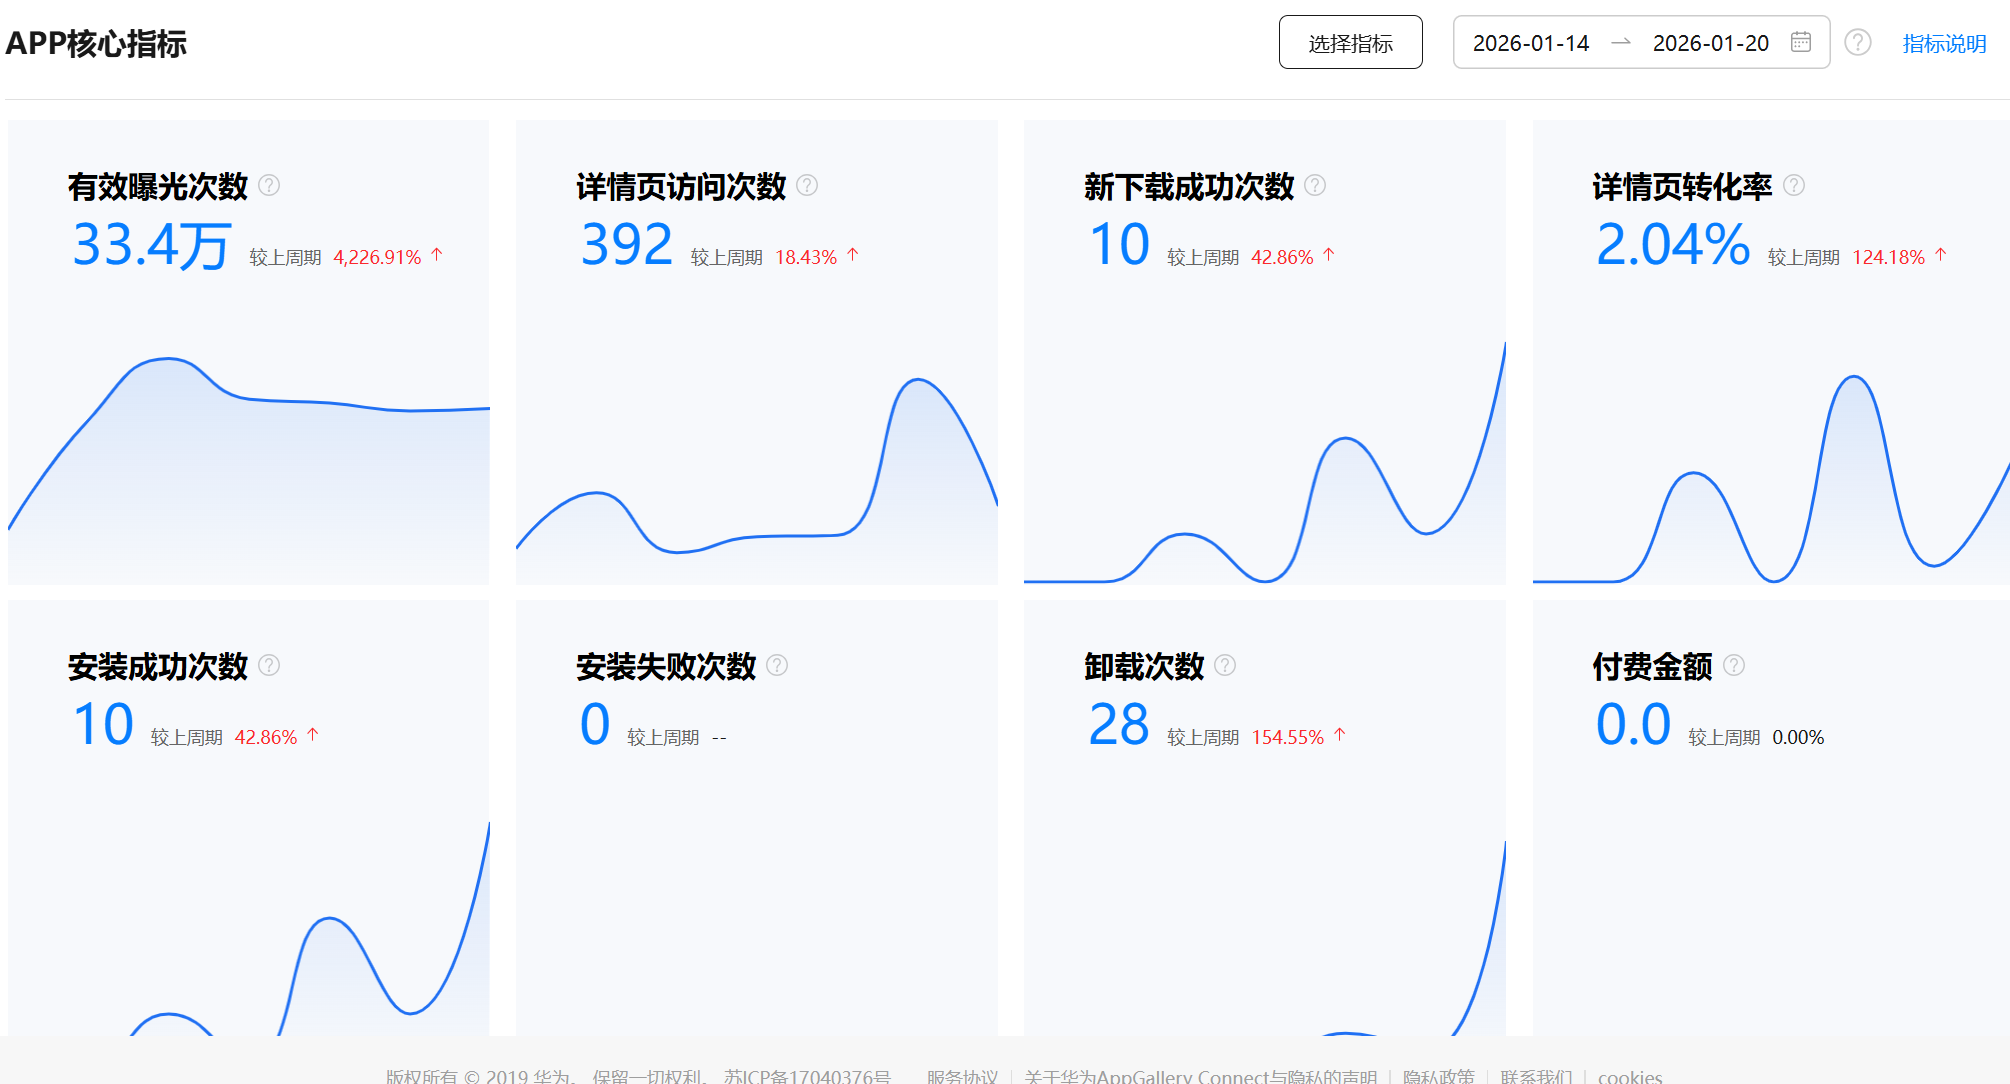Show help for 有效曝光次数
Viewport: 2010px width, 1084px height.
269,185
